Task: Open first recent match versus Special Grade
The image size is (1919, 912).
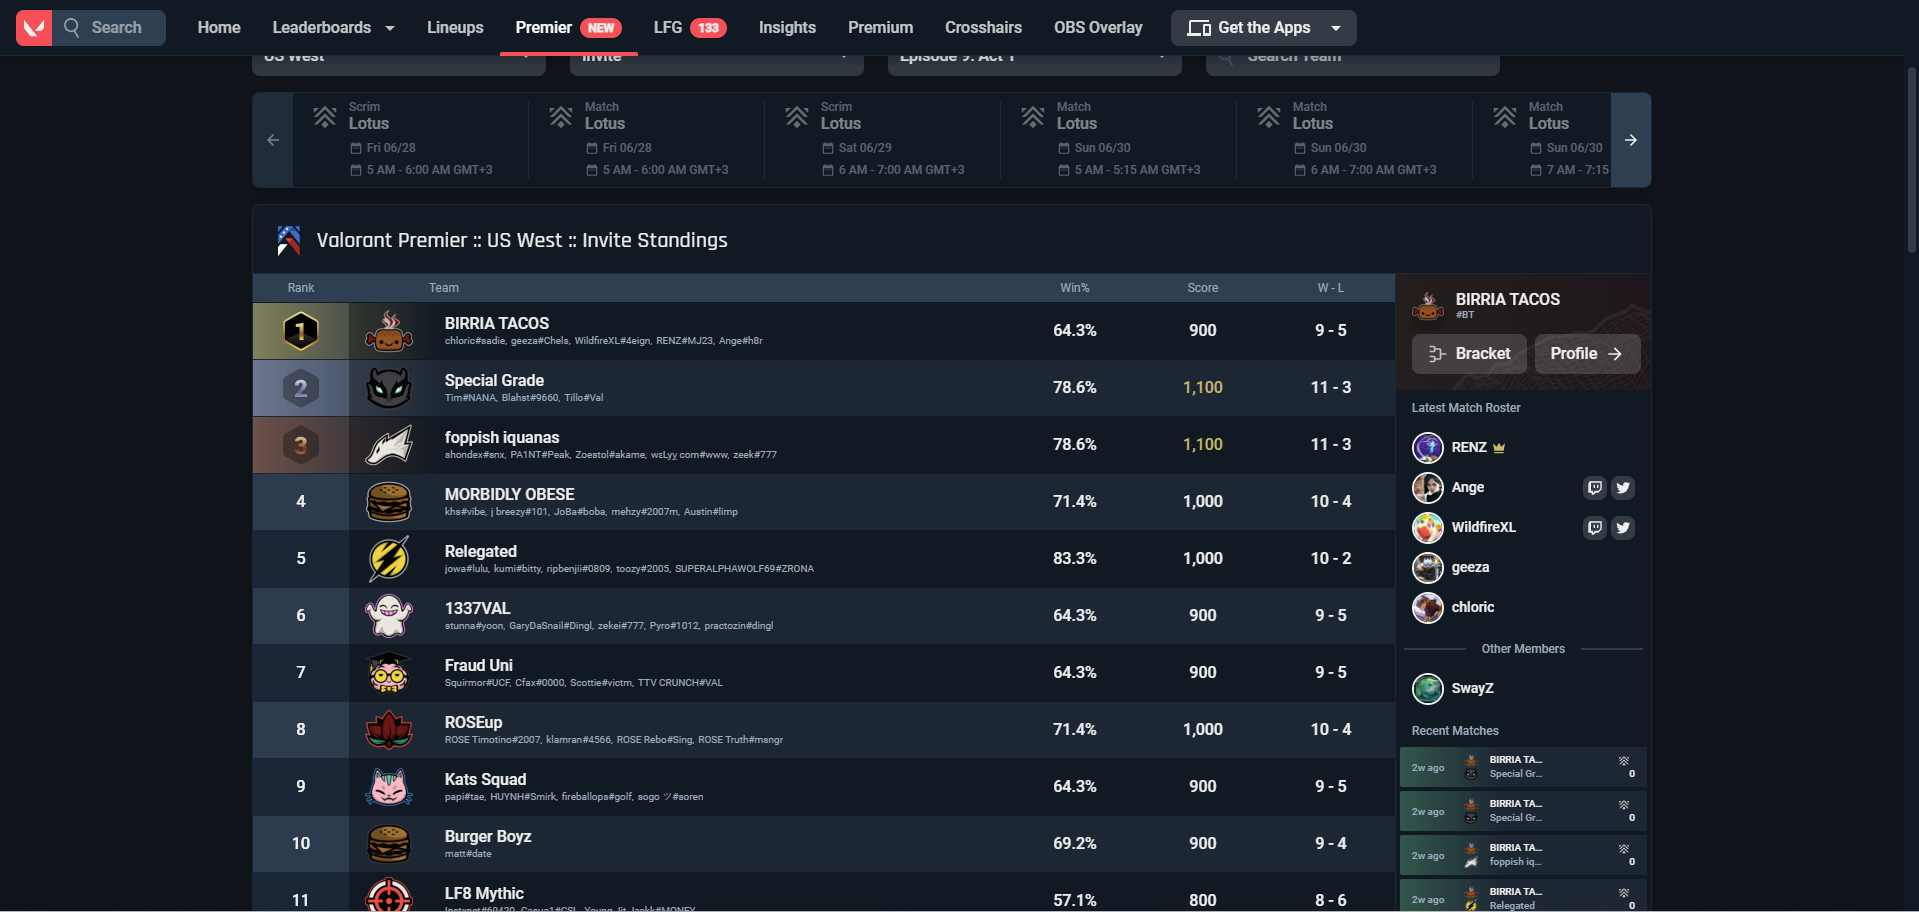Action: pos(1523,768)
